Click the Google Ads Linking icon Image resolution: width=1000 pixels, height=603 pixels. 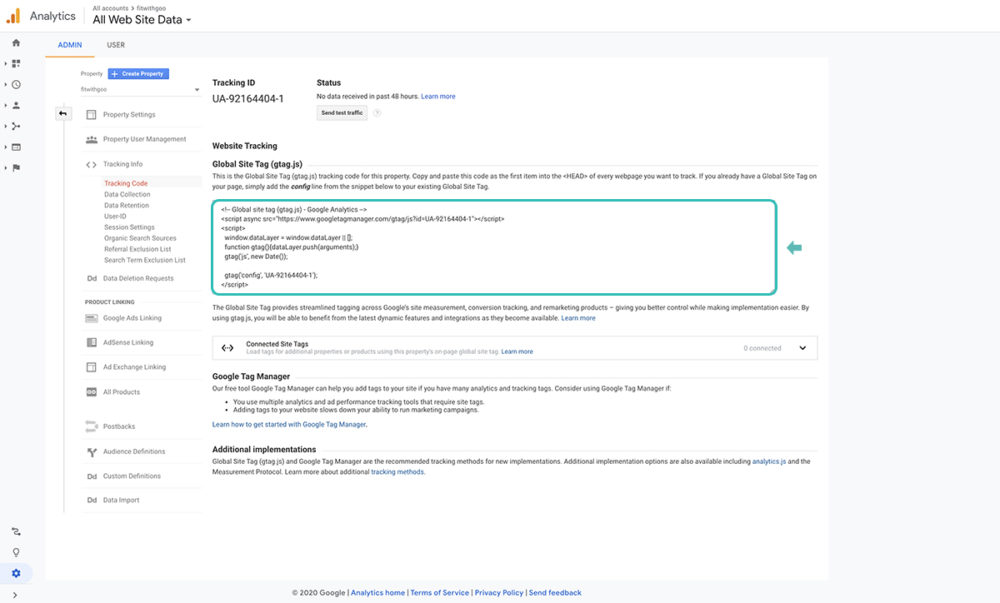pyautogui.click(x=91, y=318)
